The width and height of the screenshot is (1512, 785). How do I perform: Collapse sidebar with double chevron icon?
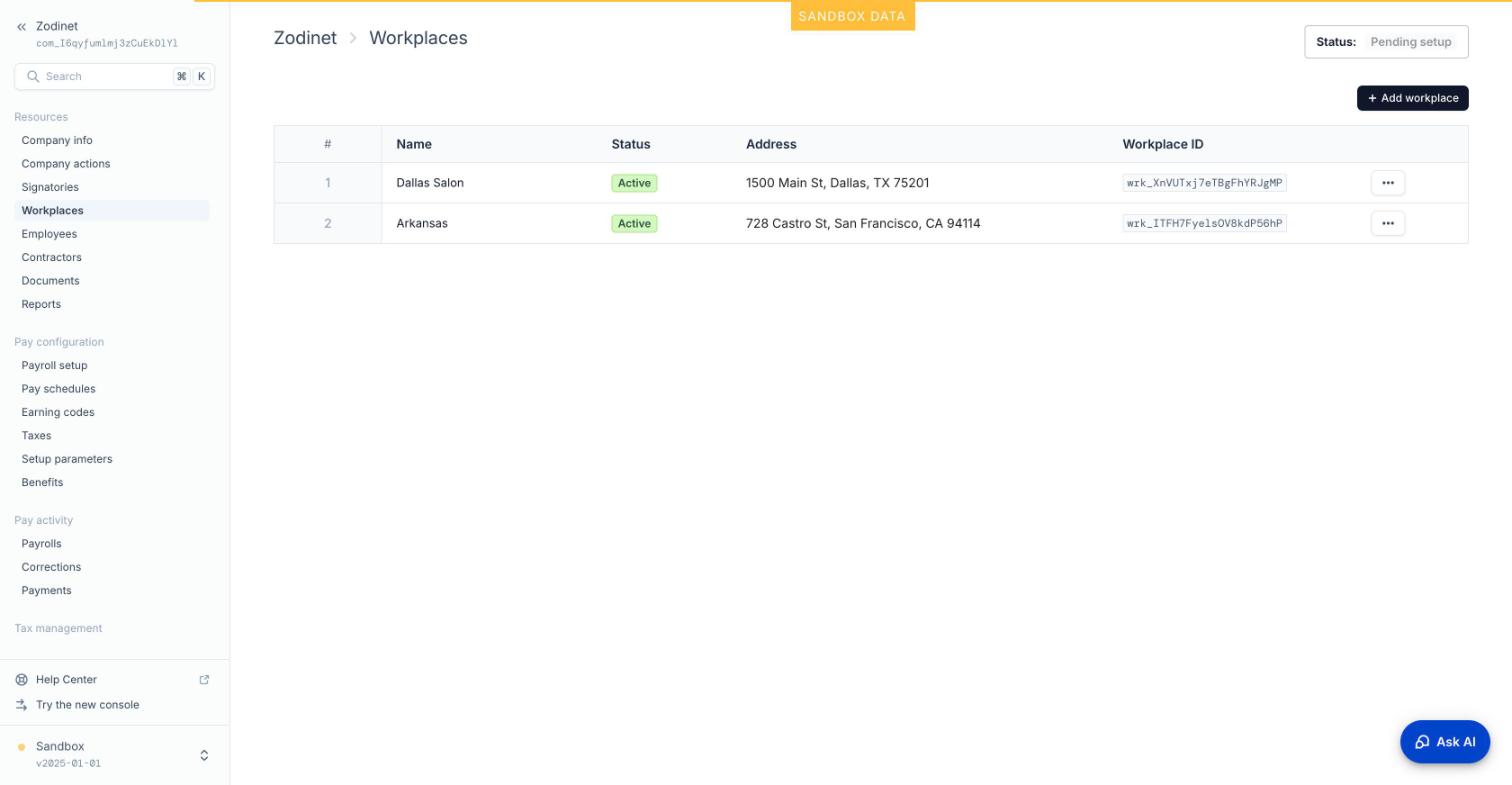(x=21, y=27)
